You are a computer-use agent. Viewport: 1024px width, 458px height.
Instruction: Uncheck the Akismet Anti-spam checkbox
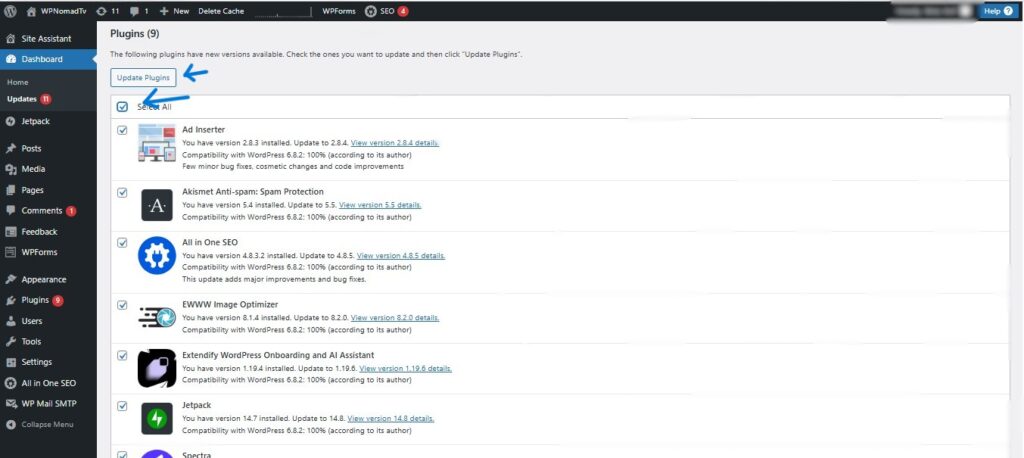click(x=122, y=193)
